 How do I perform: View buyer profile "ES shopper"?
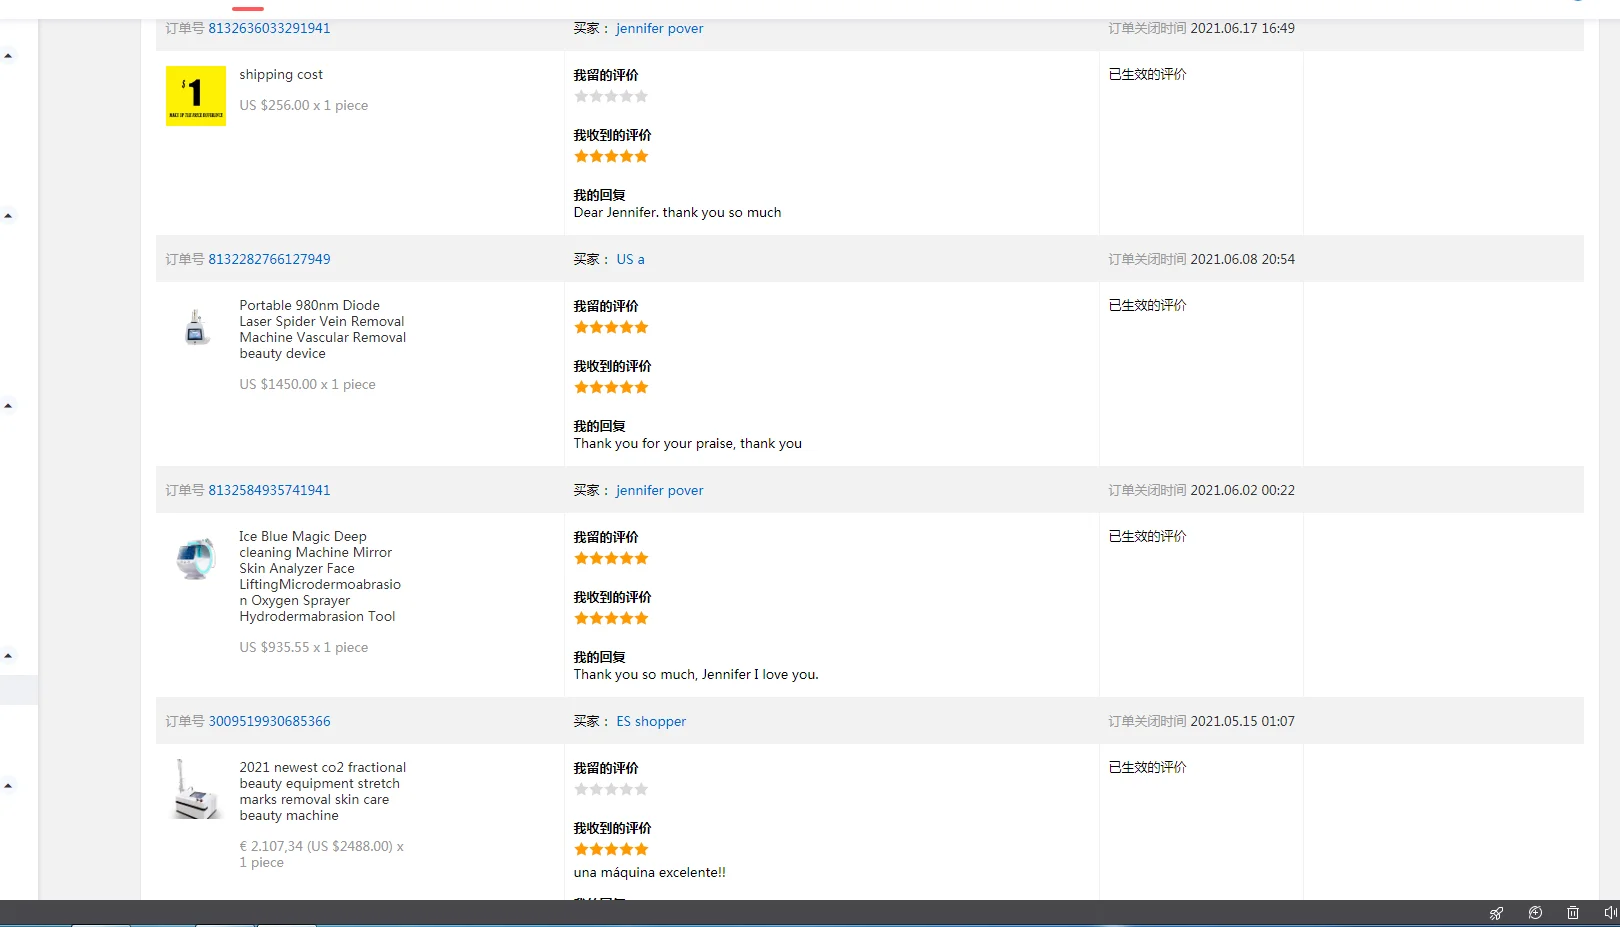click(x=651, y=721)
